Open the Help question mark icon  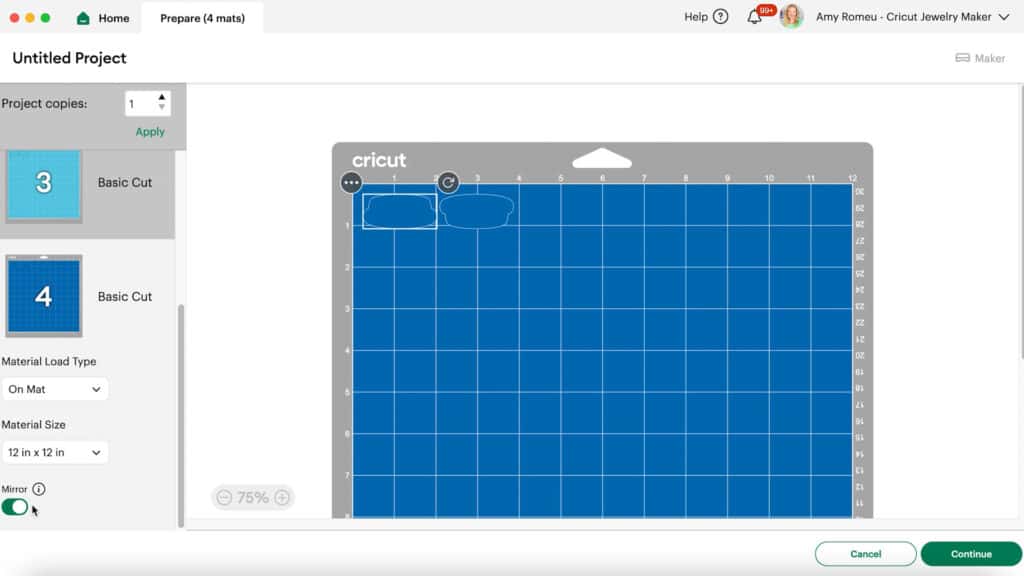[720, 17]
